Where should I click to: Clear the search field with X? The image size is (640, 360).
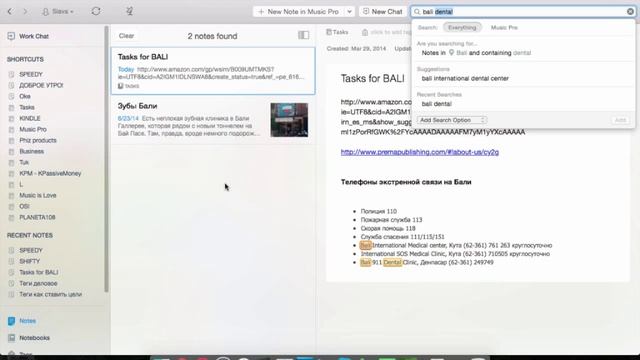click(x=630, y=11)
